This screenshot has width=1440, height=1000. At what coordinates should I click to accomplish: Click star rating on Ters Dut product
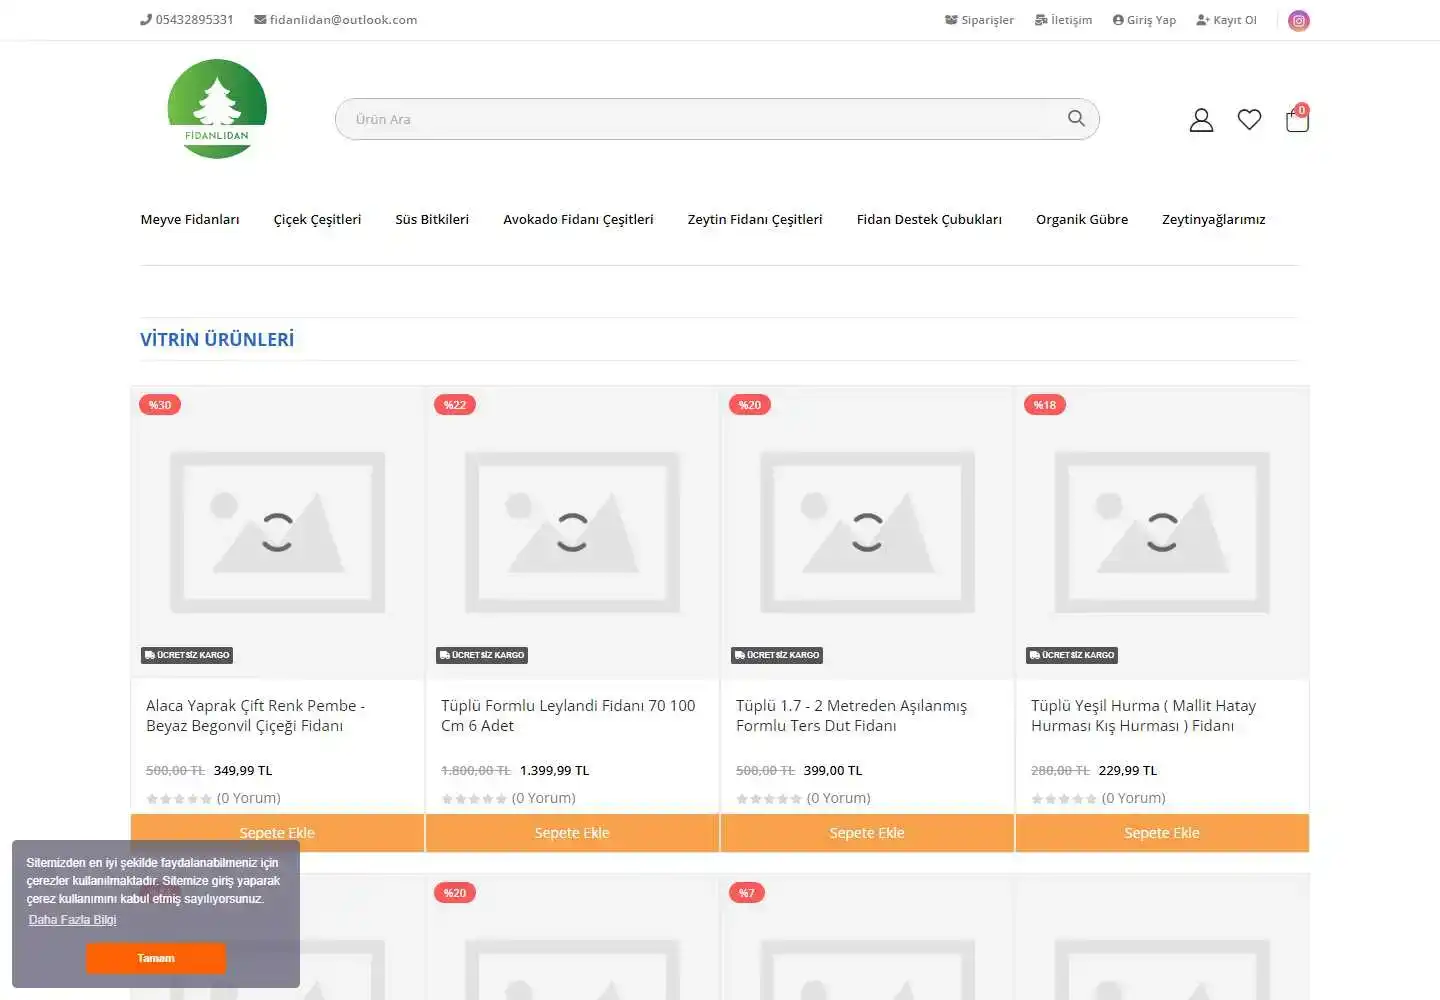[x=769, y=798]
